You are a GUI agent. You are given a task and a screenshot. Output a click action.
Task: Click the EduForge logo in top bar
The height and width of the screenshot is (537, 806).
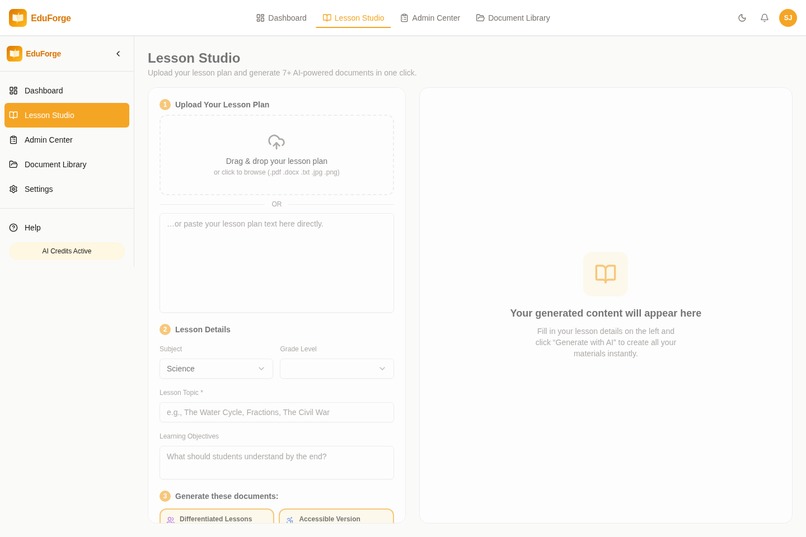tap(40, 18)
